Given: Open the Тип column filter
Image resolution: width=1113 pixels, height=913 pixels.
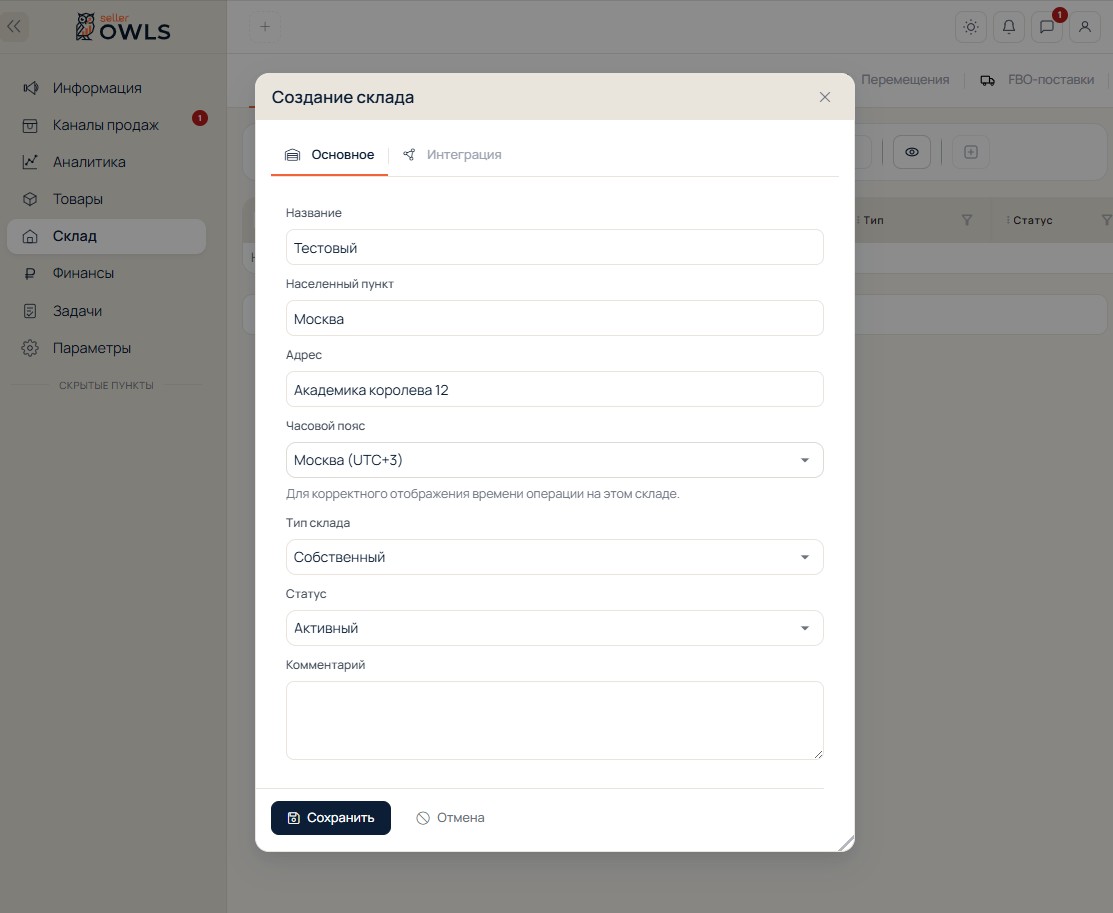Looking at the screenshot, I should tap(967, 220).
